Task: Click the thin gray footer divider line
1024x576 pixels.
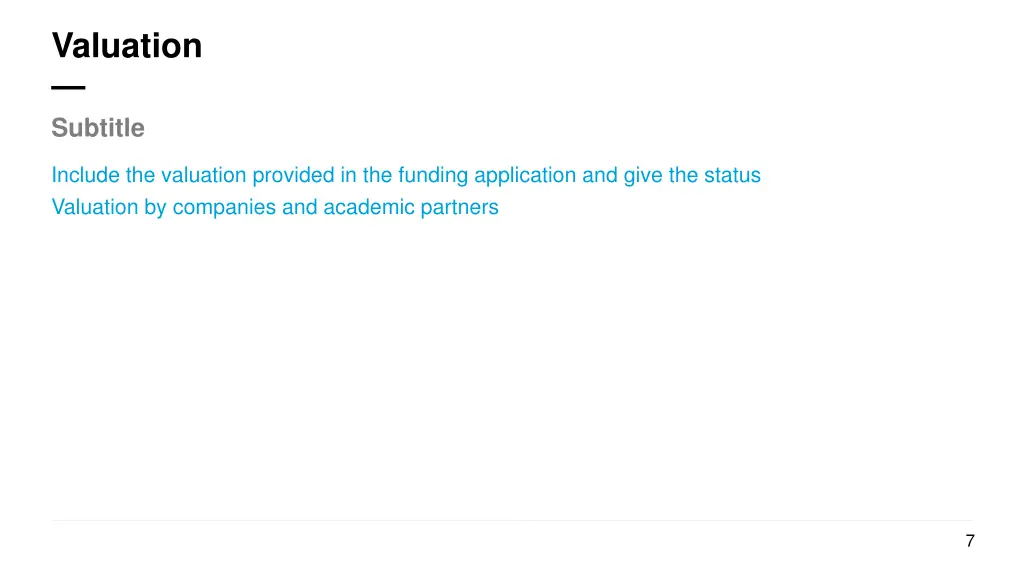Action: [511, 520]
